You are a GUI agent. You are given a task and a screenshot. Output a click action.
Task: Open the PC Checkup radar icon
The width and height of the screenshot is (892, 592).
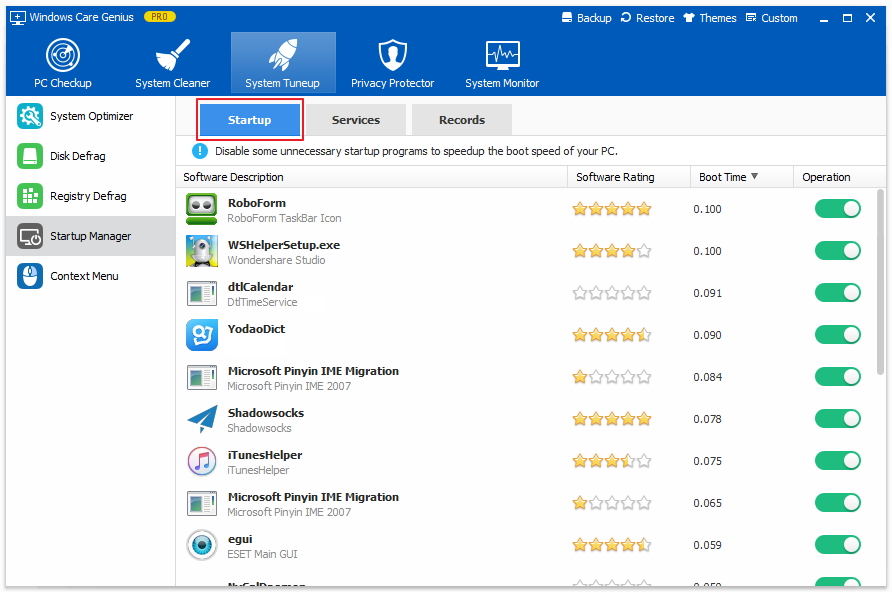tap(63, 55)
